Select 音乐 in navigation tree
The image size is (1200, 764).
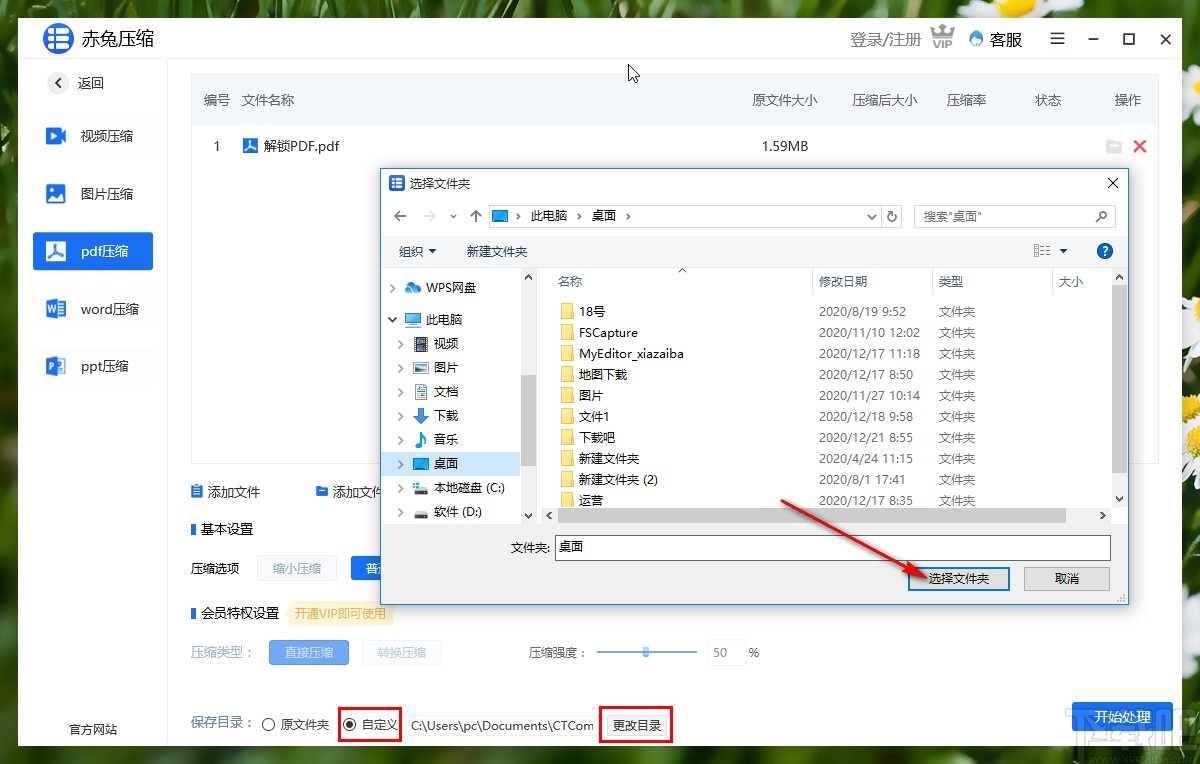coord(445,440)
